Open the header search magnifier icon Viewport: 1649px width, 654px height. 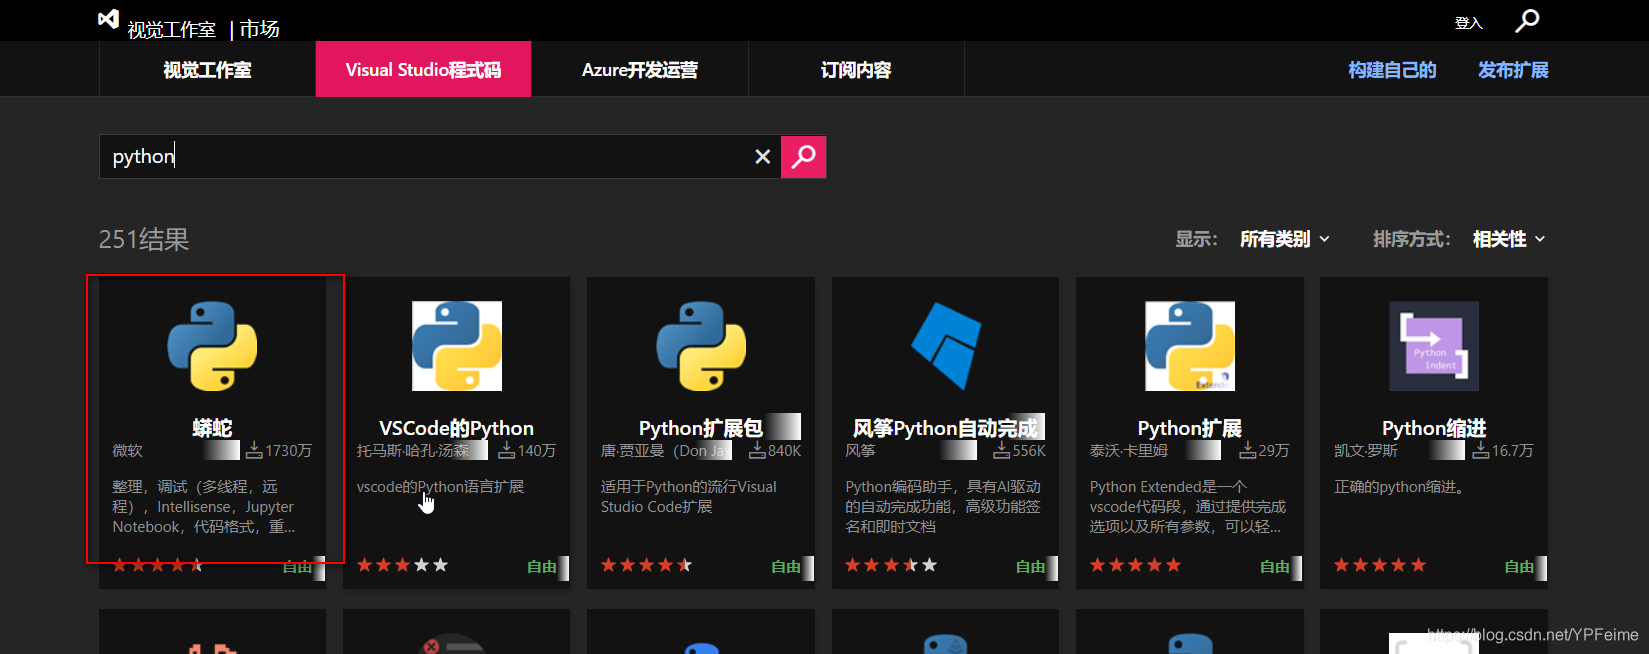[1527, 20]
